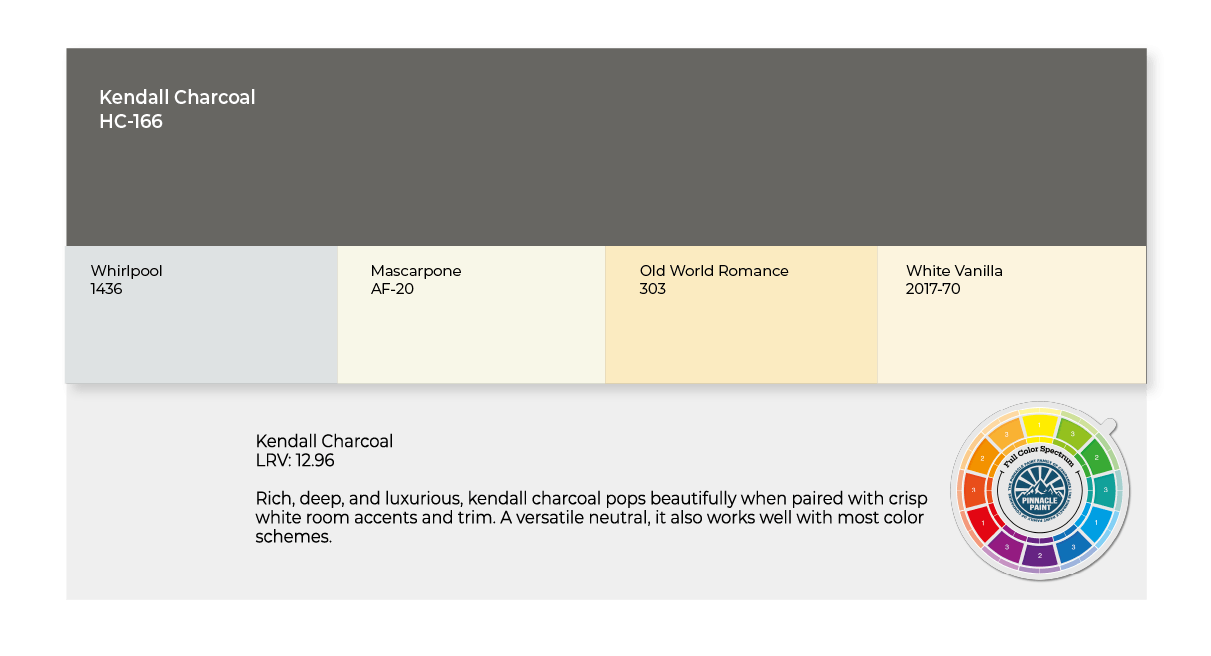1211x656 pixels.
Task: Select the red segment on the color wheel
Action: (x=983, y=521)
